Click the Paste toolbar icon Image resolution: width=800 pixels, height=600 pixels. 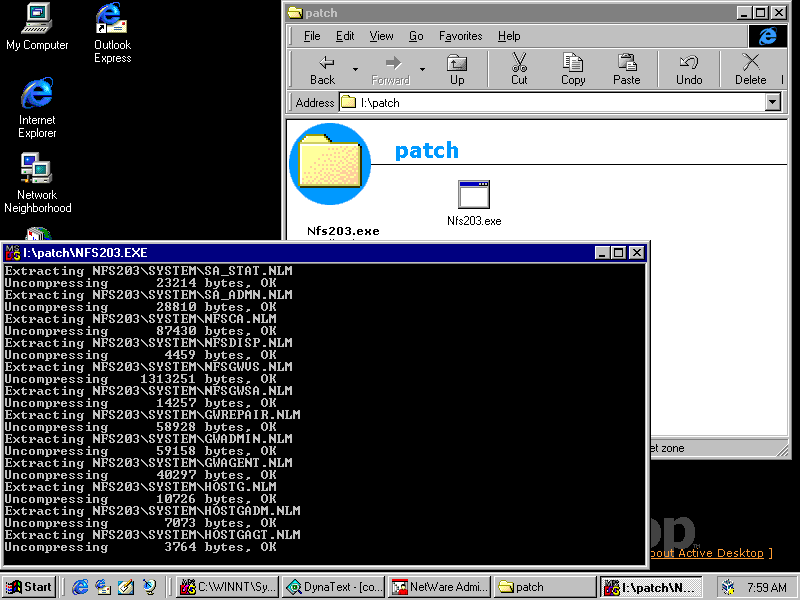coord(627,69)
